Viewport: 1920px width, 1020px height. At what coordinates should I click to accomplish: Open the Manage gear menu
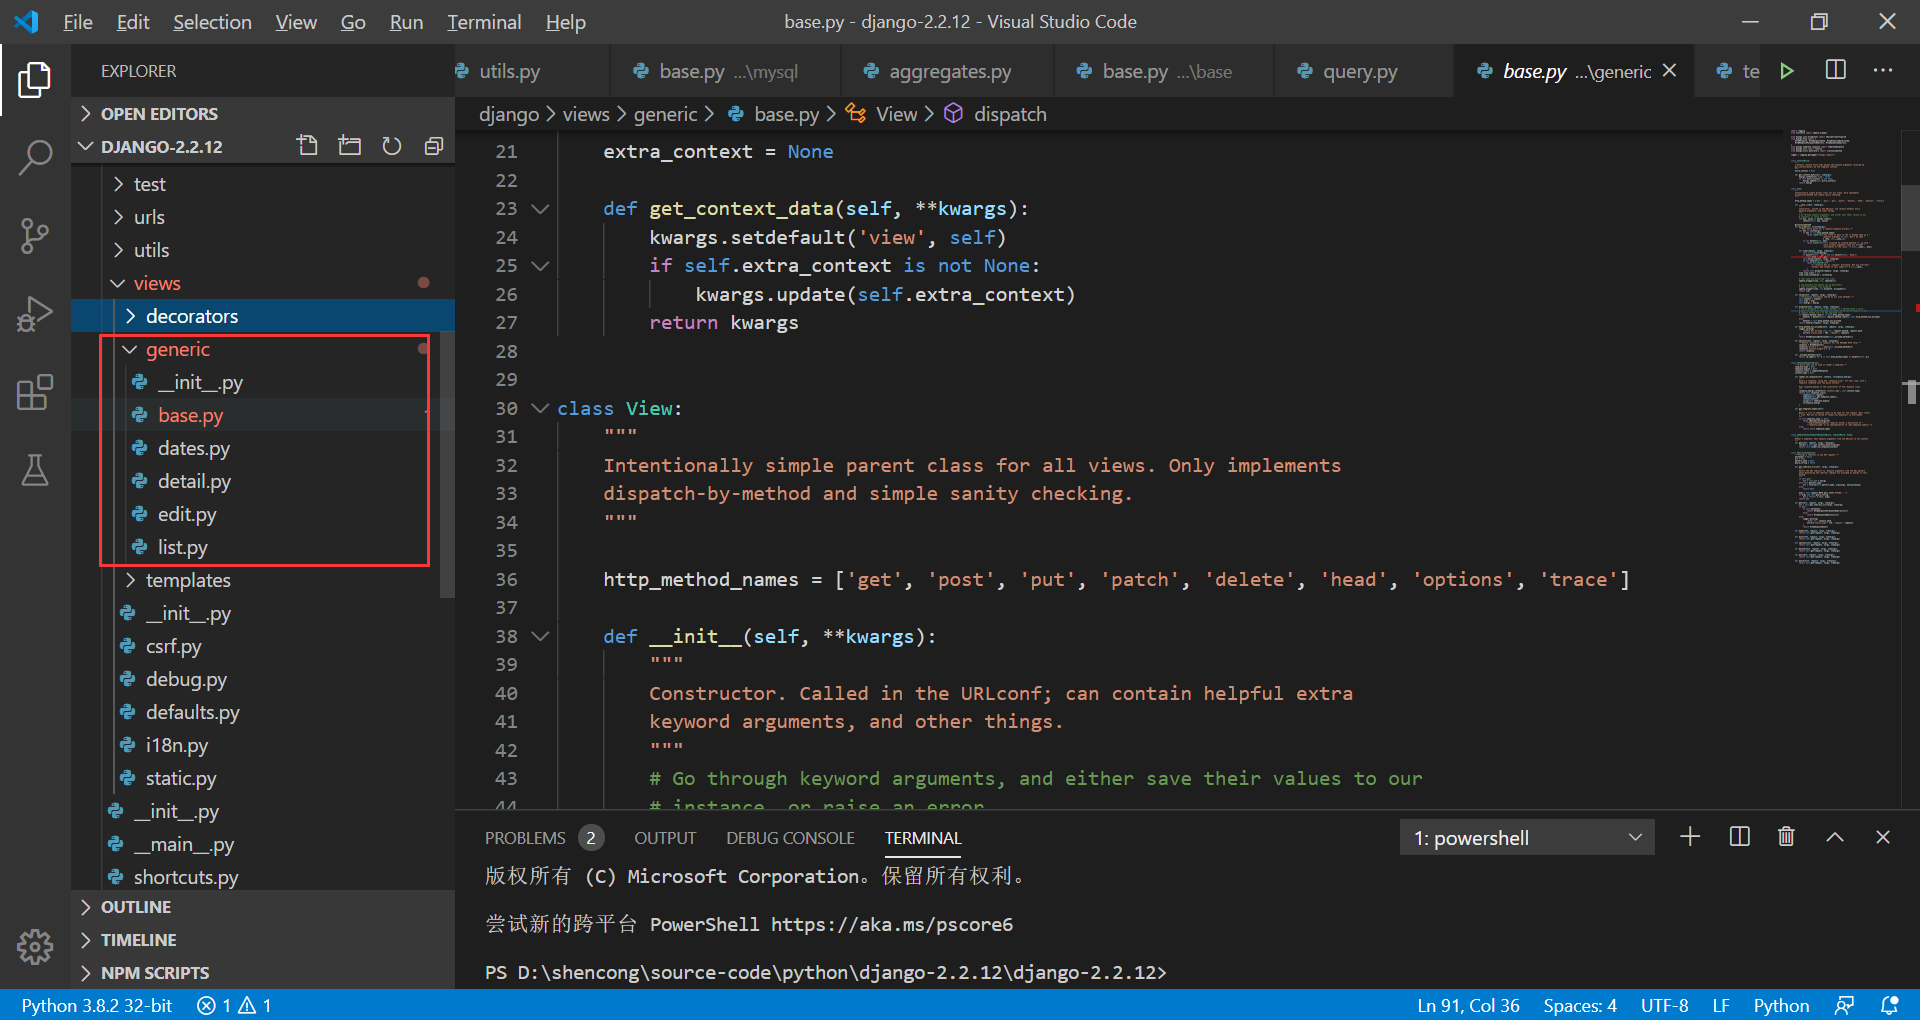click(35, 946)
